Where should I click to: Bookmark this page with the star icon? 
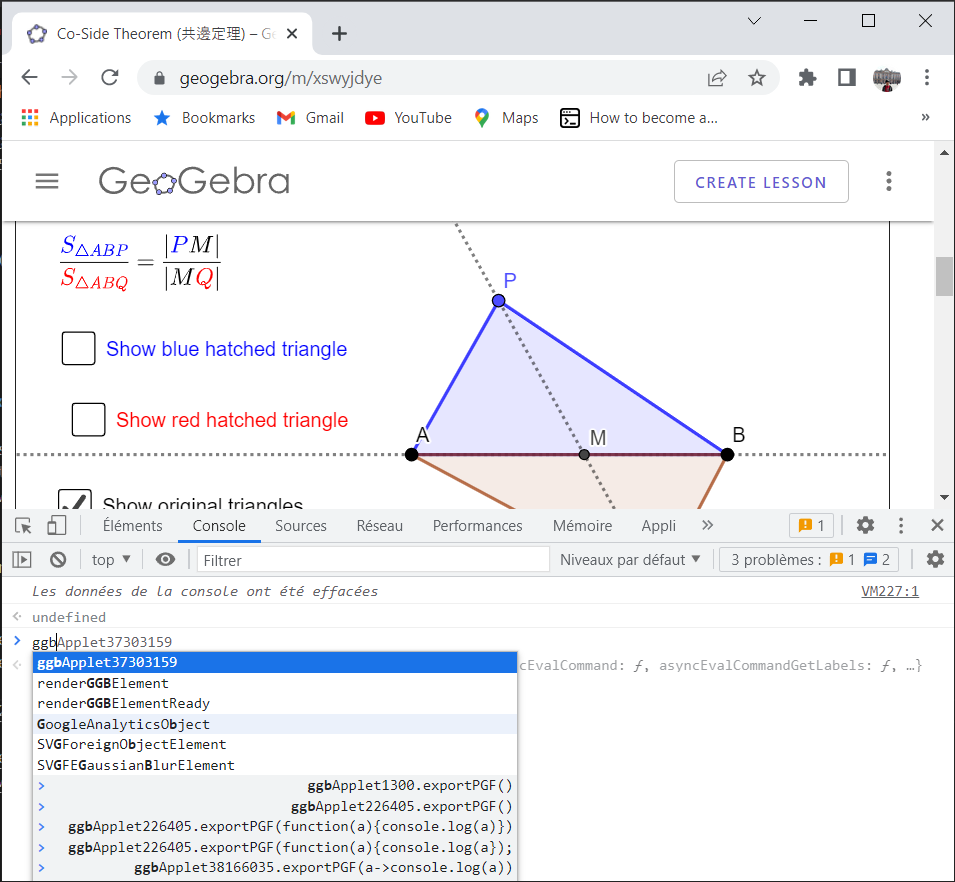coord(757,78)
